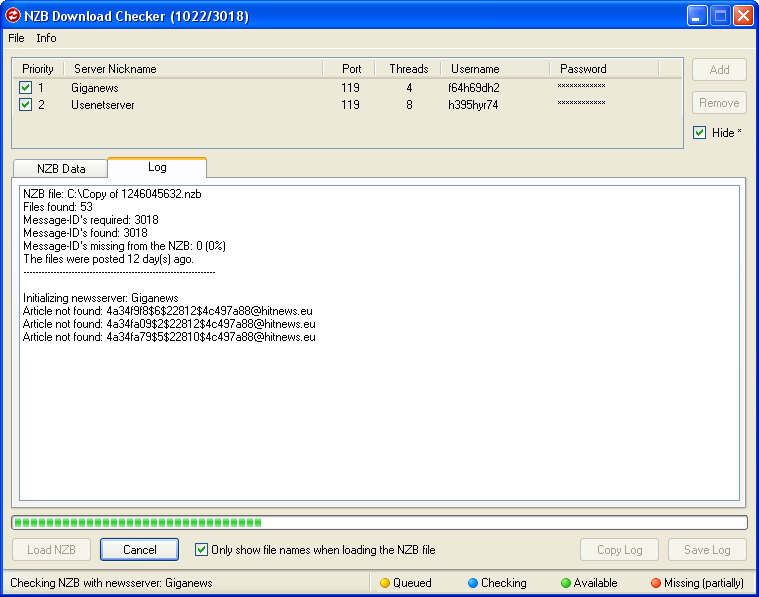Close the NZB Download Checker window
Viewport: 759px width, 597px height.
click(x=743, y=16)
